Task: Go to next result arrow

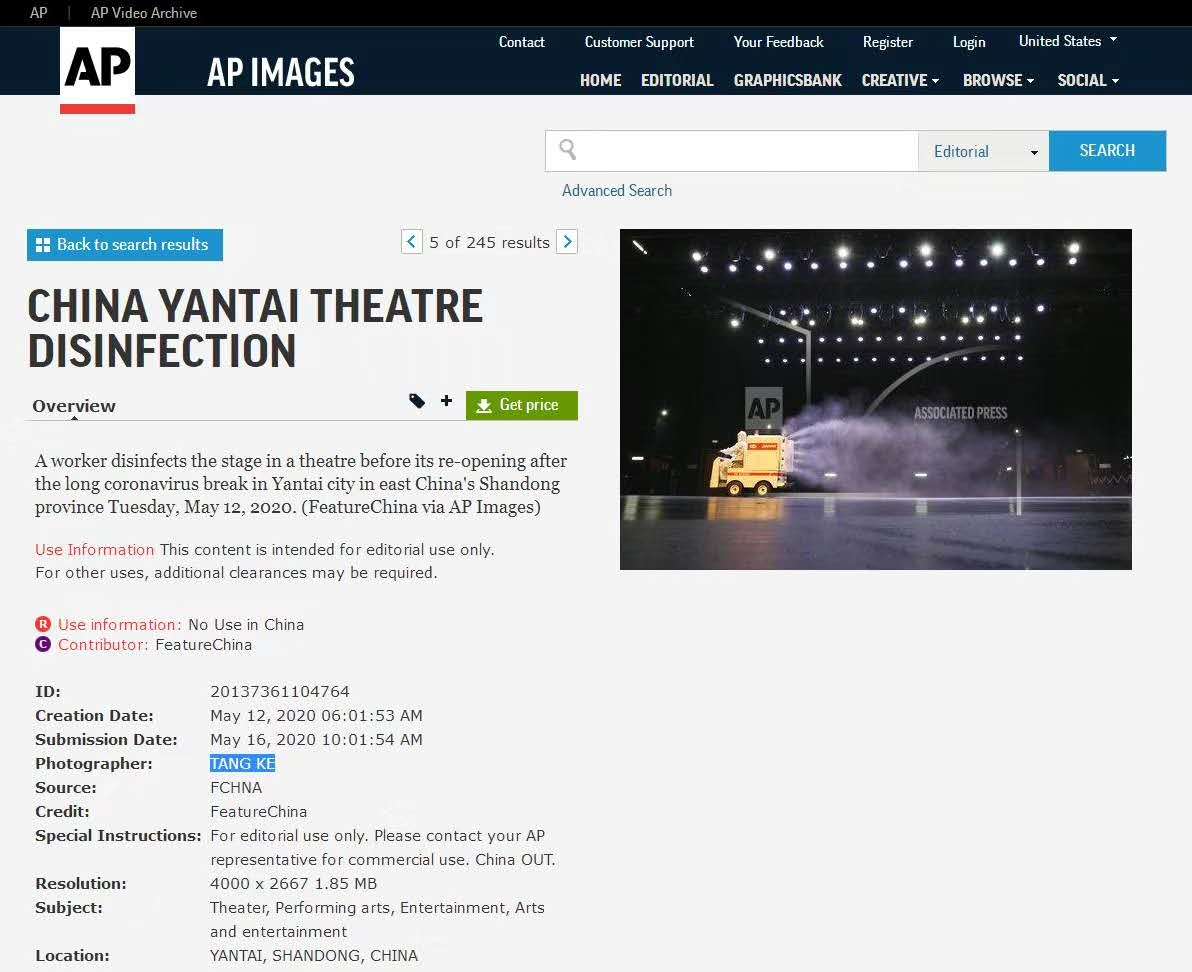Action: pos(567,242)
